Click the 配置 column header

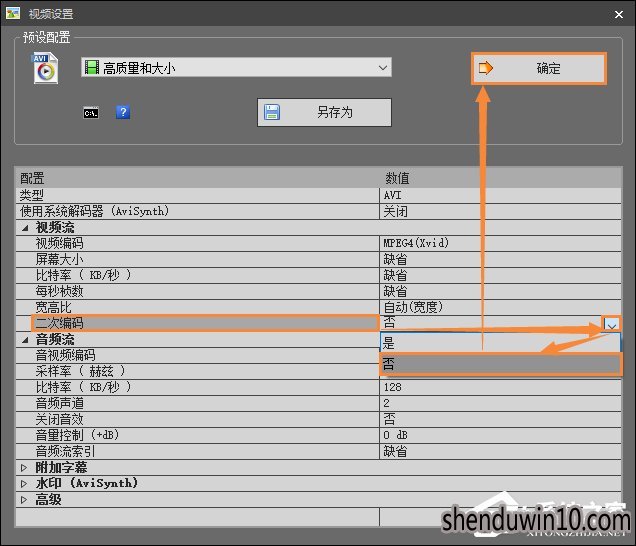(x=32, y=178)
